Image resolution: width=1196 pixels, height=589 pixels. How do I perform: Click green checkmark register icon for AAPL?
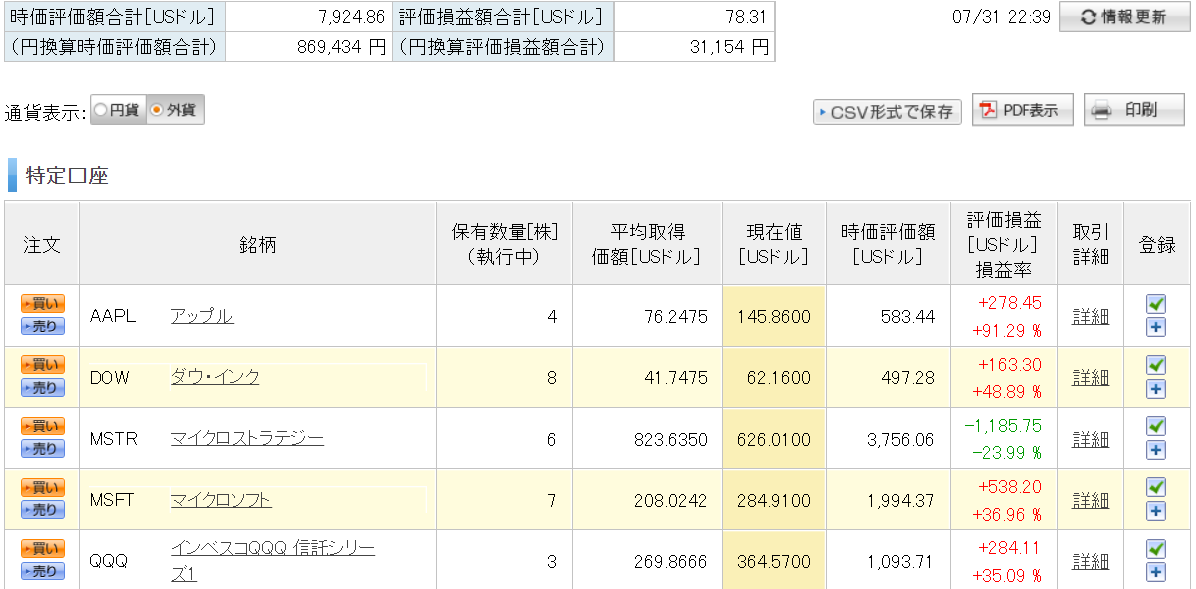point(1156,304)
